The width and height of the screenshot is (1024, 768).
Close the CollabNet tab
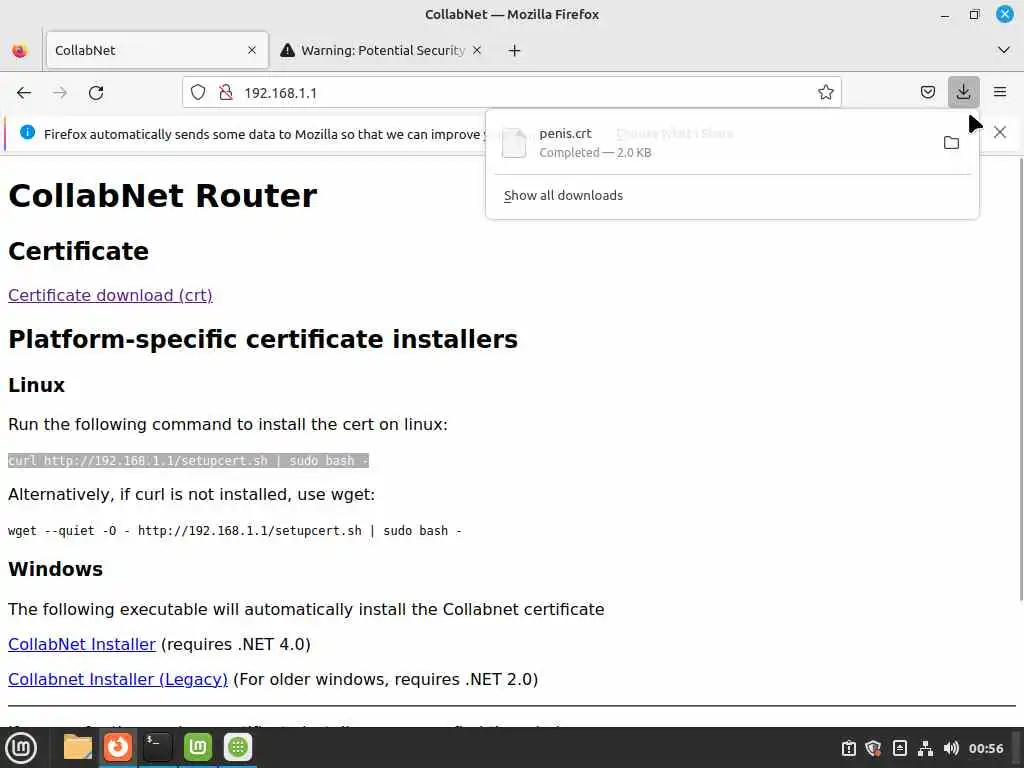coord(251,50)
